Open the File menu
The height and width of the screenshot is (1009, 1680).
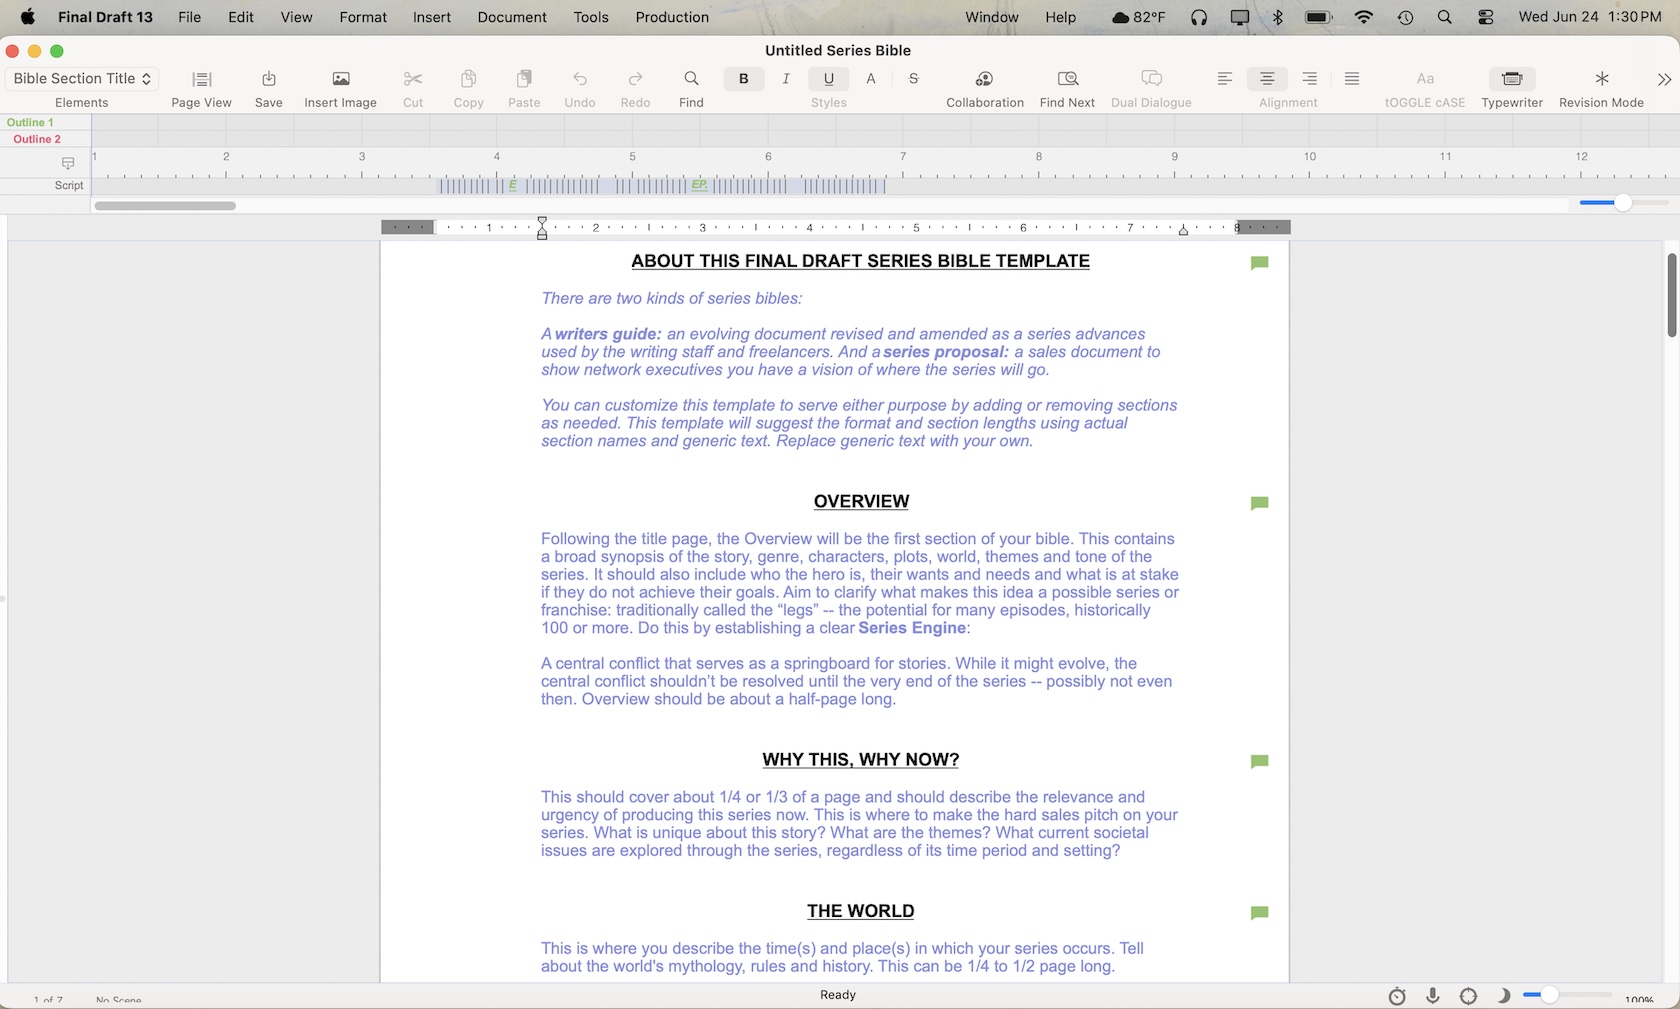189,17
